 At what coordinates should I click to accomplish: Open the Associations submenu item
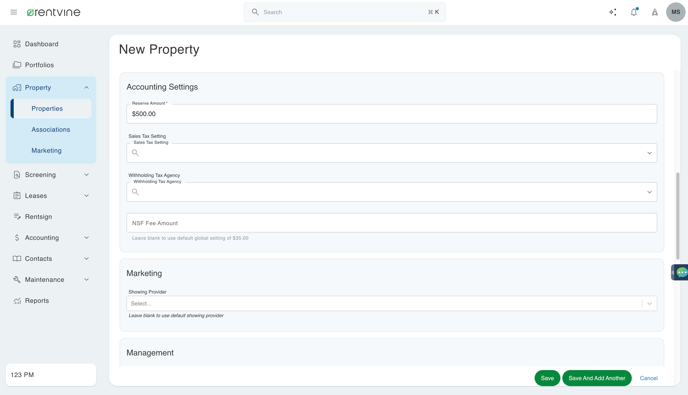coord(51,129)
